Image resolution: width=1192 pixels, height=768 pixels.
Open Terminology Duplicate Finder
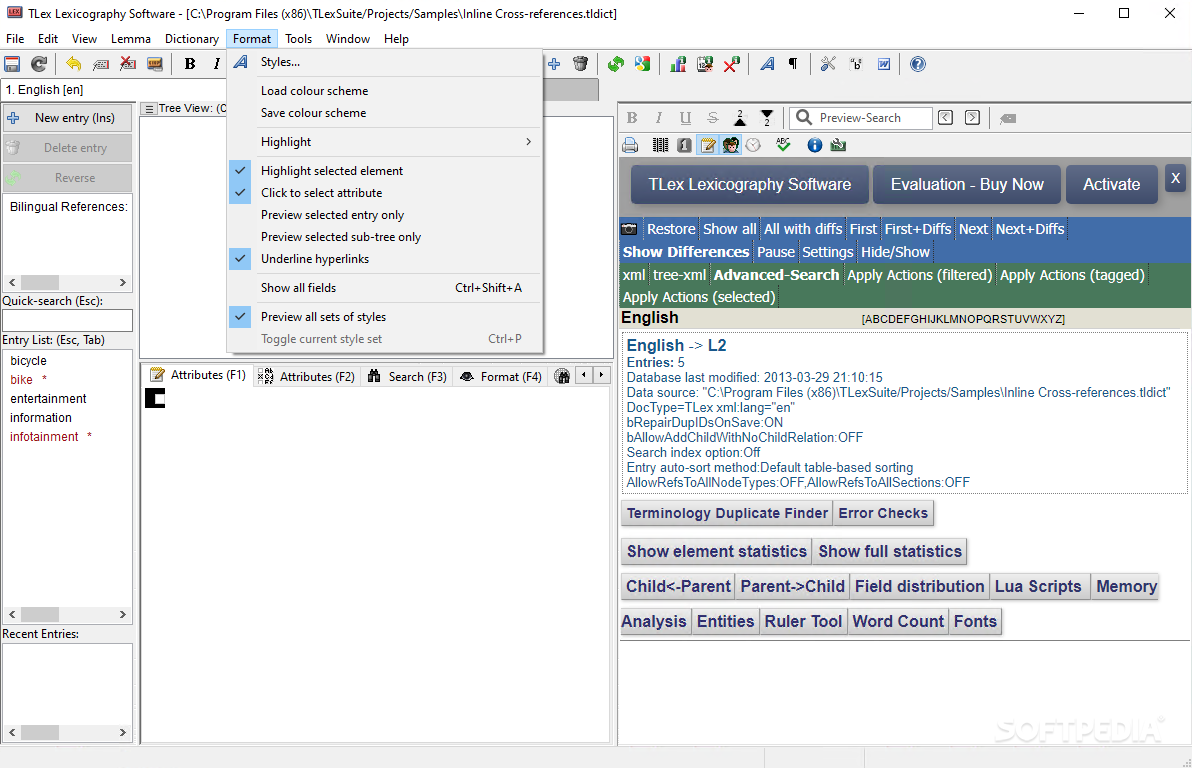[727, 513]
